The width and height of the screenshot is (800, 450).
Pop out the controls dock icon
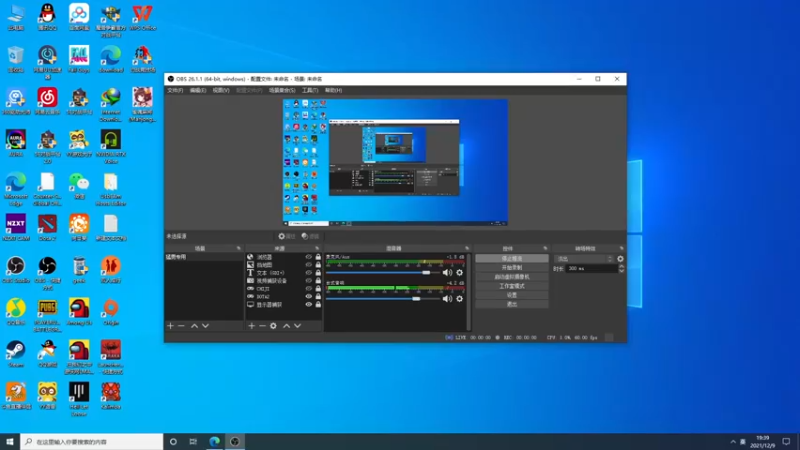[545, 248]
